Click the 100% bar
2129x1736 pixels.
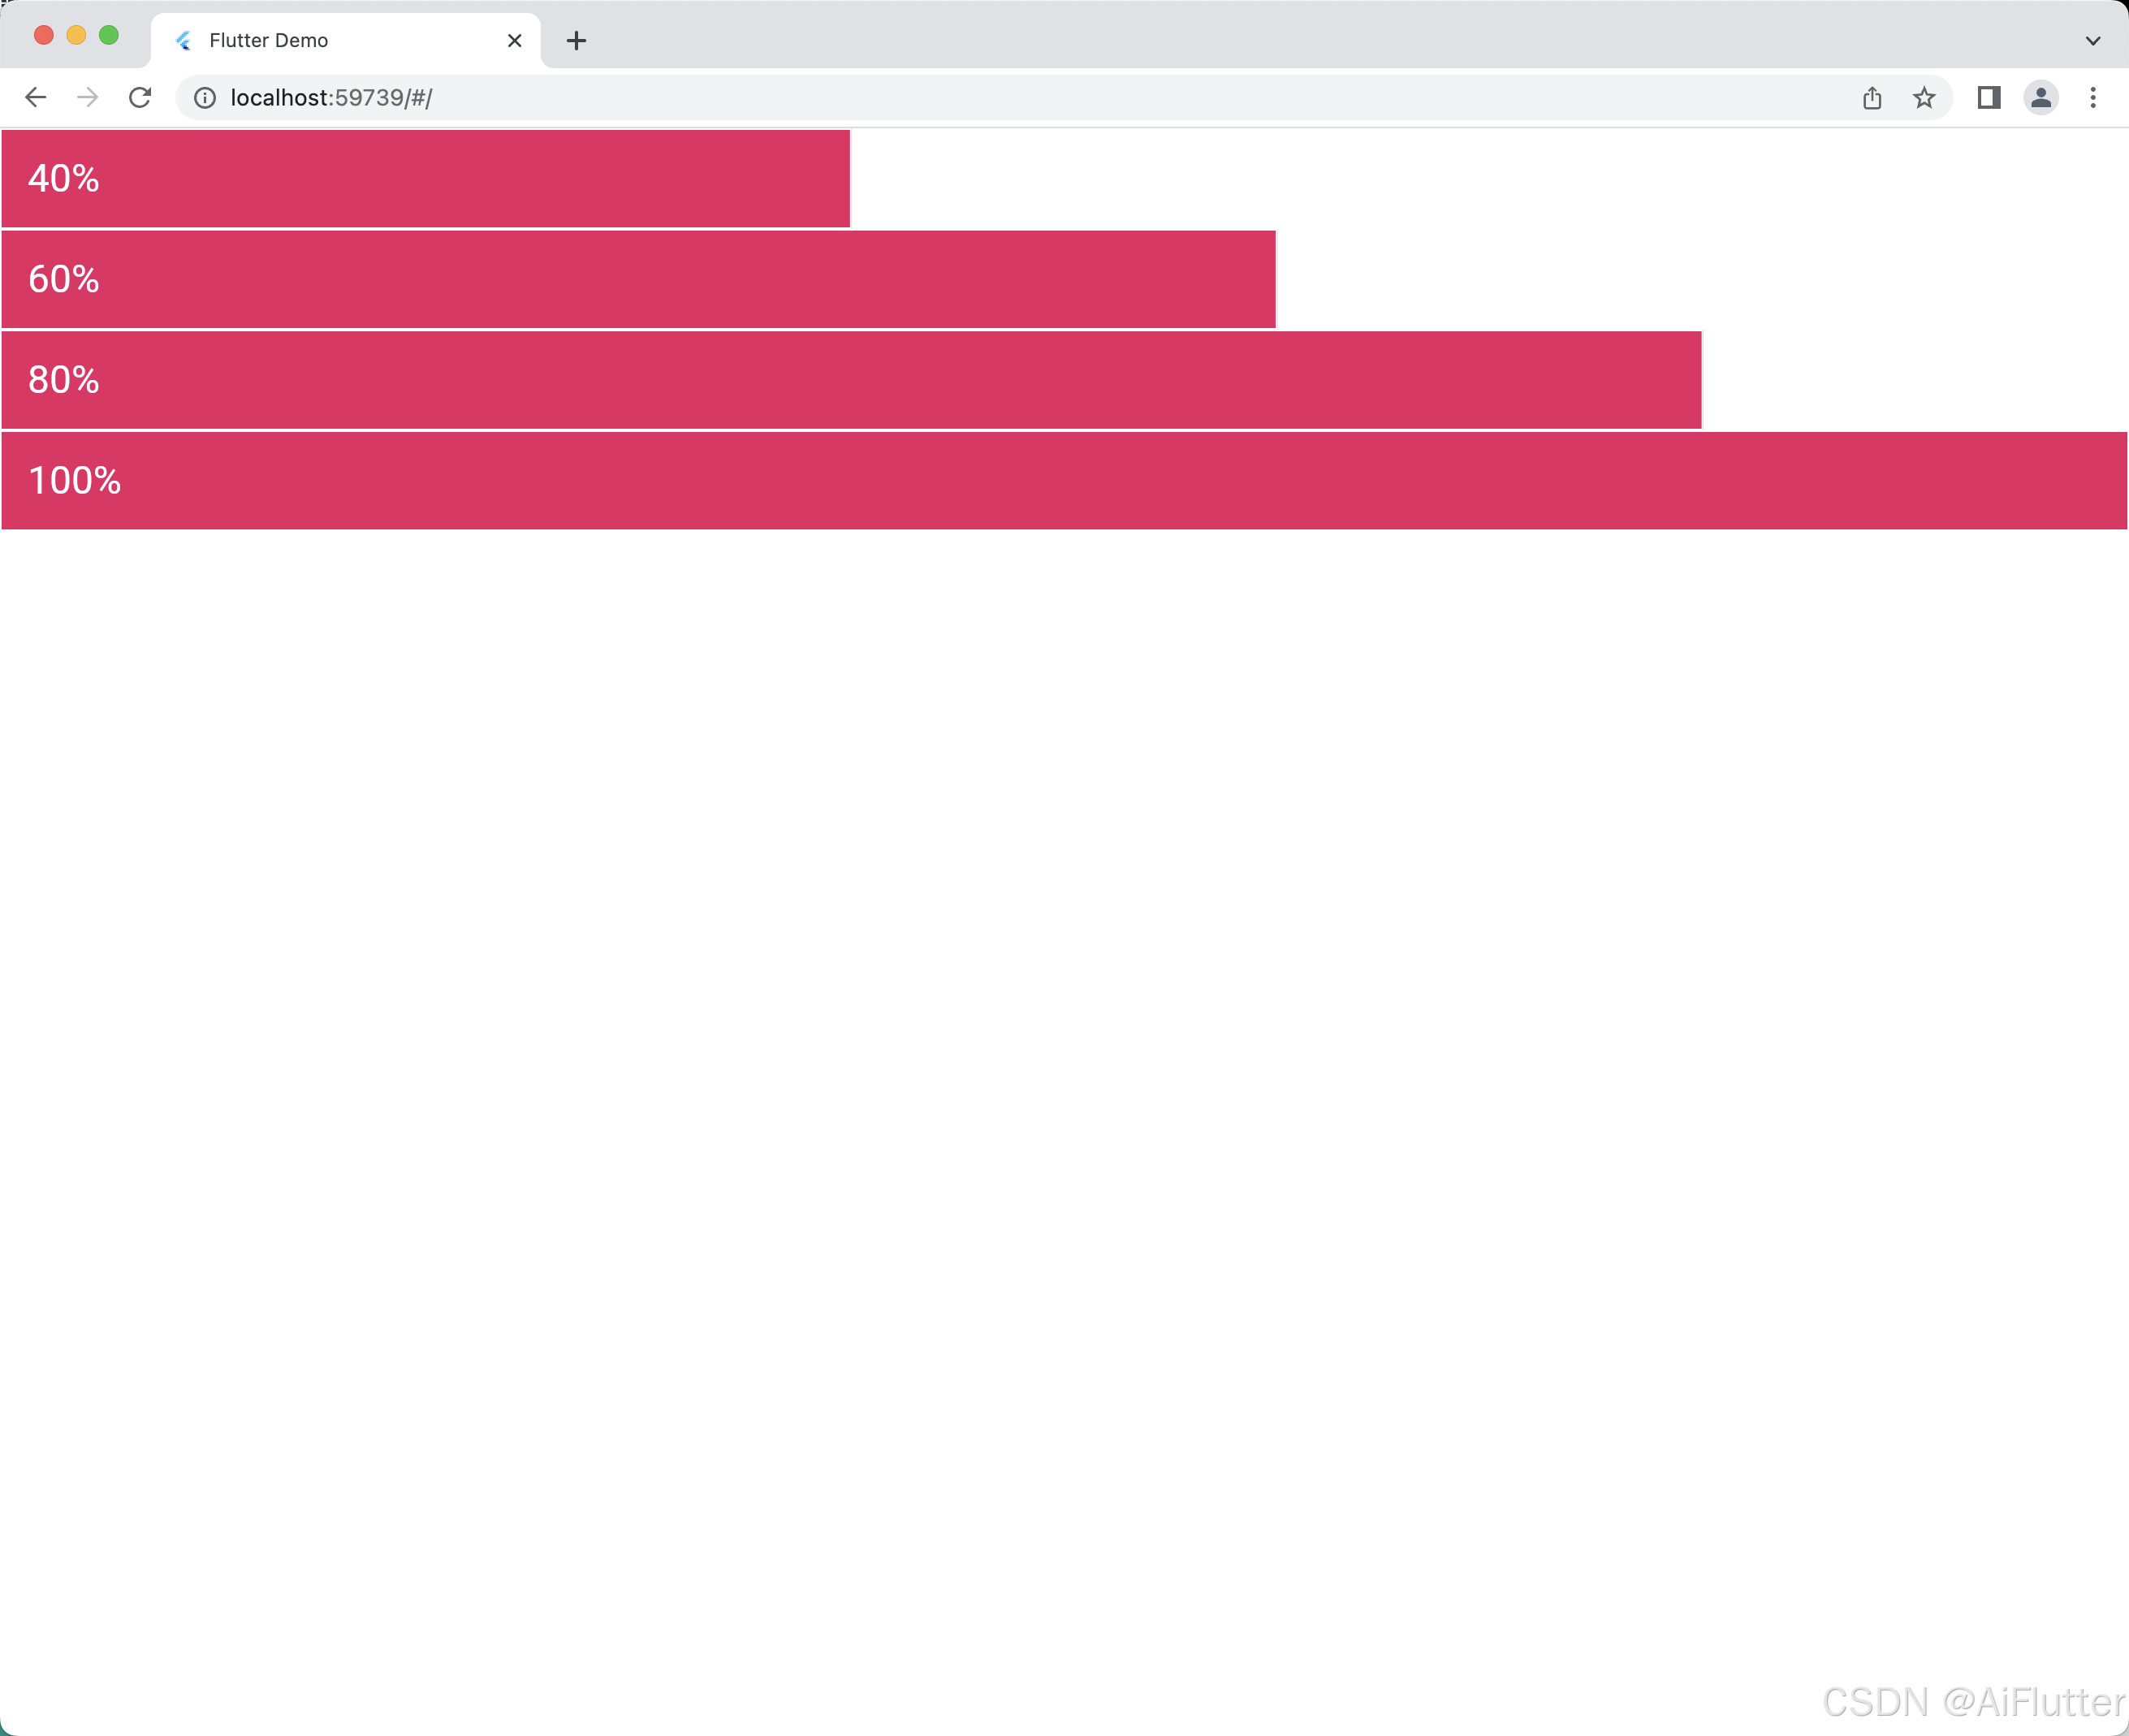pyautogui.click(x=1064, y=481)
